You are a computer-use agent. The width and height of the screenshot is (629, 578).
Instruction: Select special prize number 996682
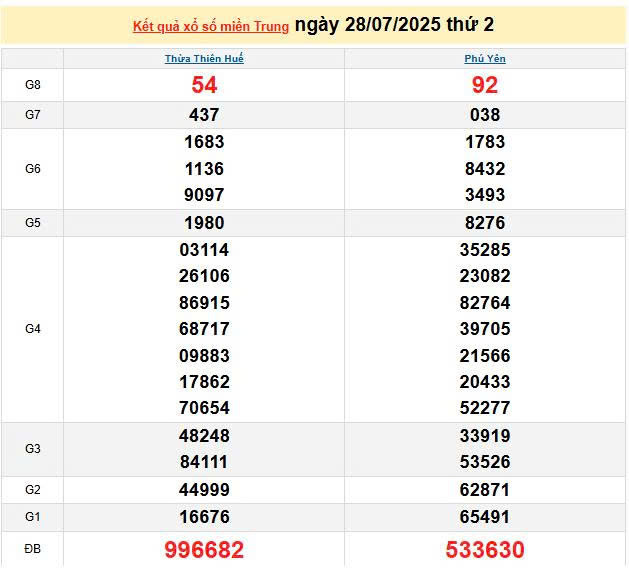point(204,550)
